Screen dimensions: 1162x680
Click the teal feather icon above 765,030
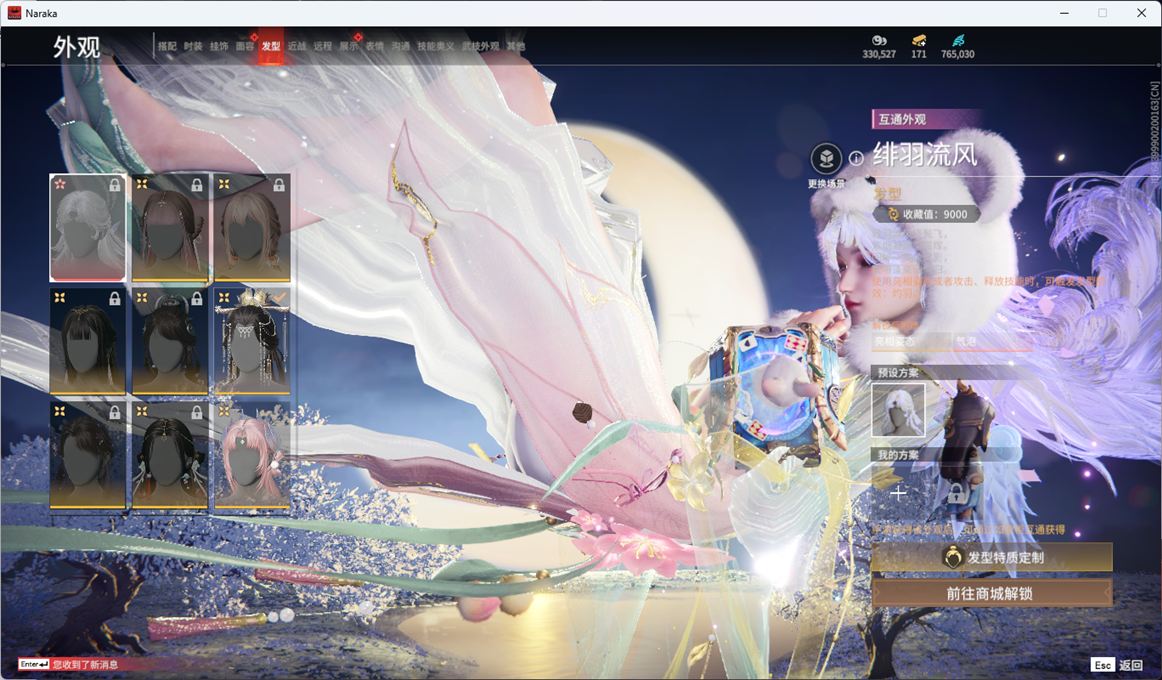(958, 40)
